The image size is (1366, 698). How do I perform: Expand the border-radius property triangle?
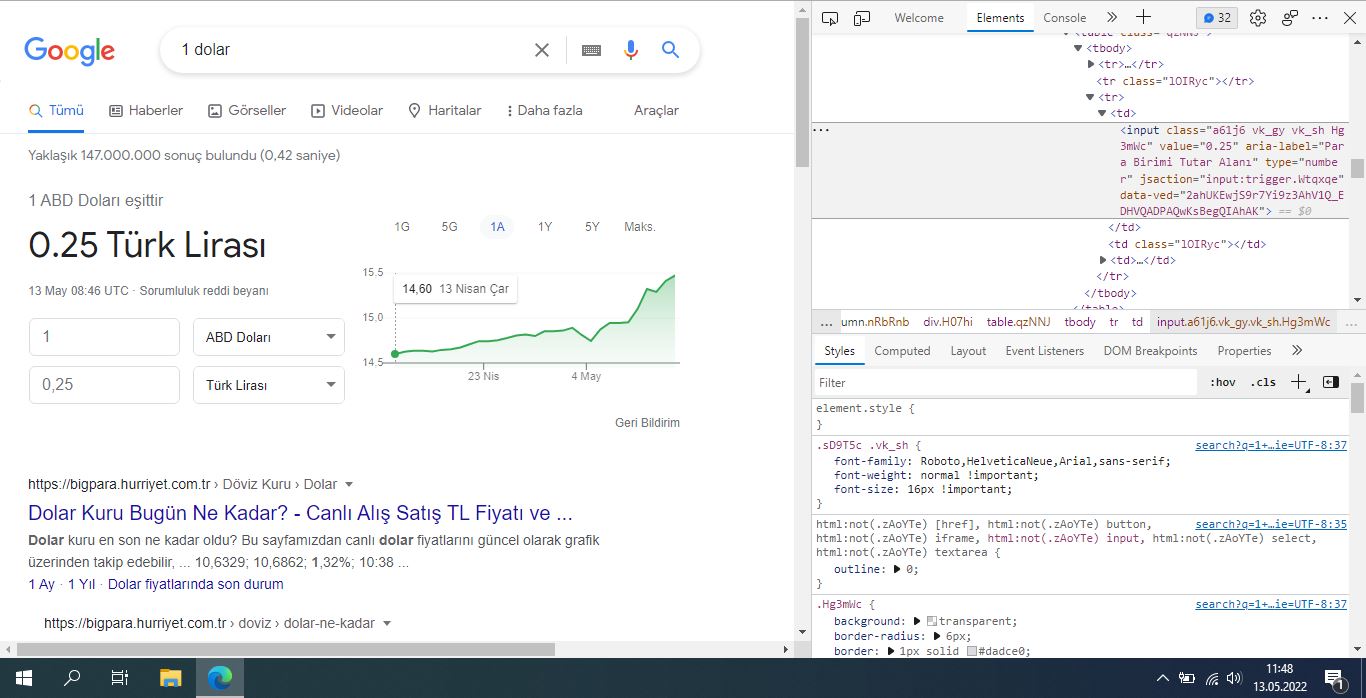click(x=937, y=636)
